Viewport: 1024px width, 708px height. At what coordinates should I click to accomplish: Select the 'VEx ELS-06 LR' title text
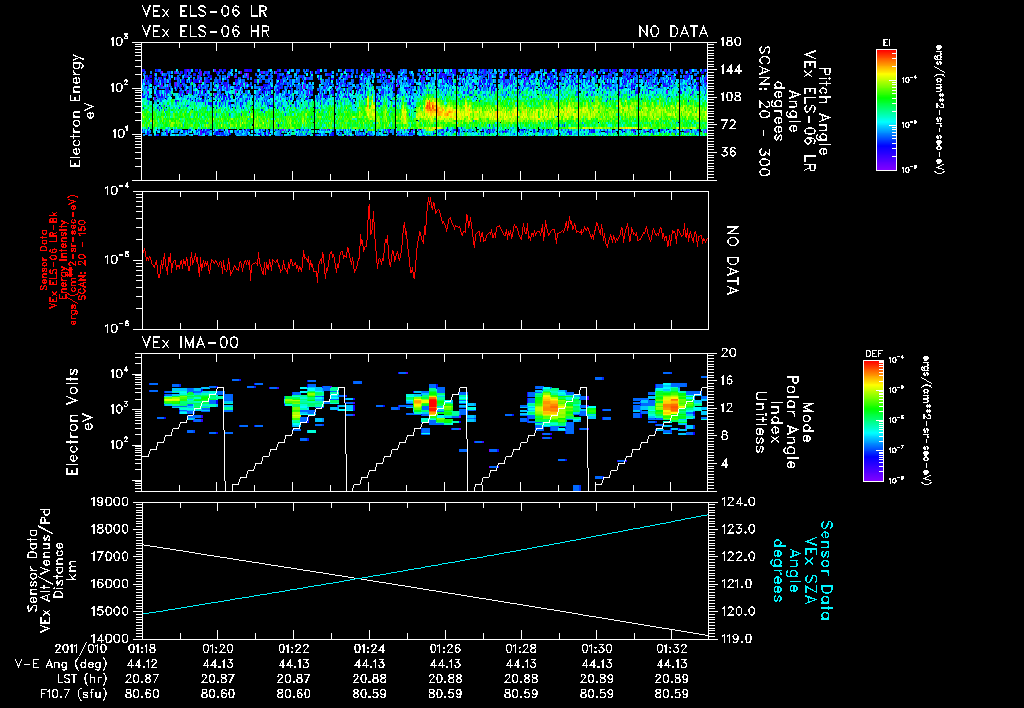204,11
